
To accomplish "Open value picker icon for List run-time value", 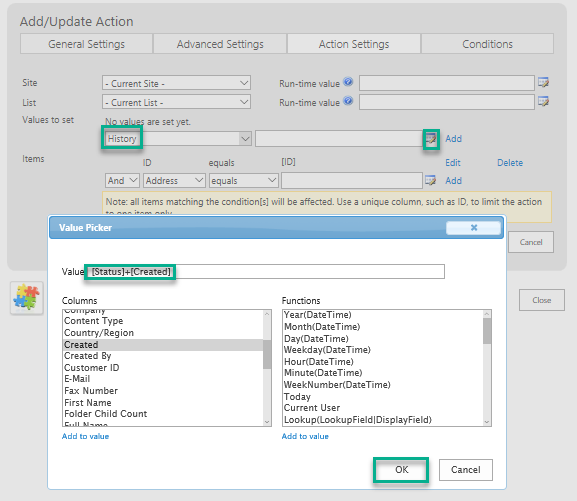I will point(543,101).
